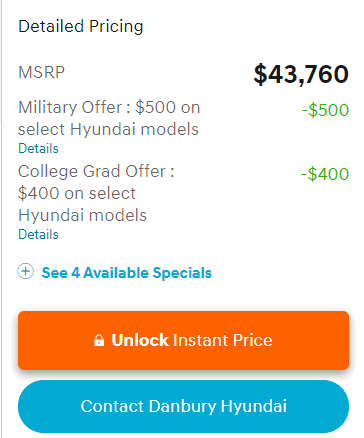
Task: Select the -$500 discount amount
Action: (x=325, y=110)
